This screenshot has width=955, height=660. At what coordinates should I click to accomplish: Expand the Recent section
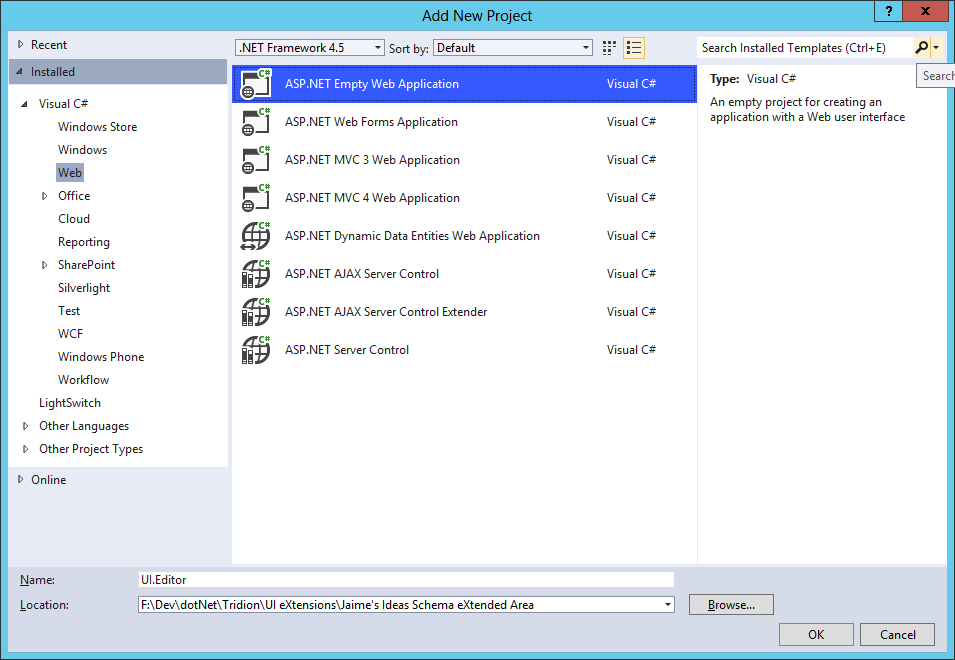[x=21, y=44]
